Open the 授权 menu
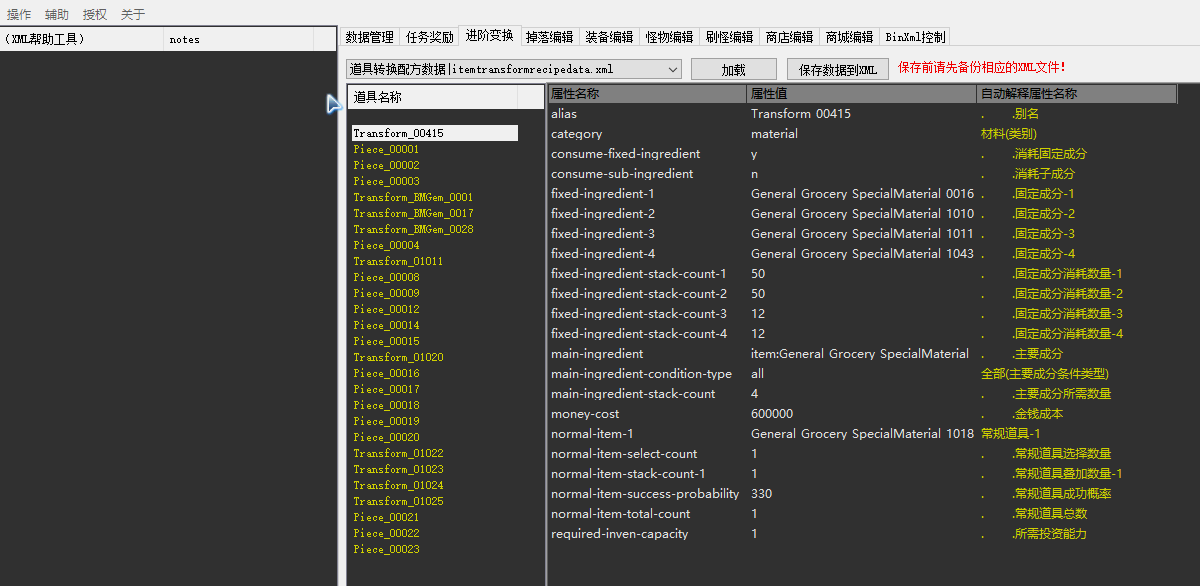Screen dimensions: 1200x586 tap(95, 14)
